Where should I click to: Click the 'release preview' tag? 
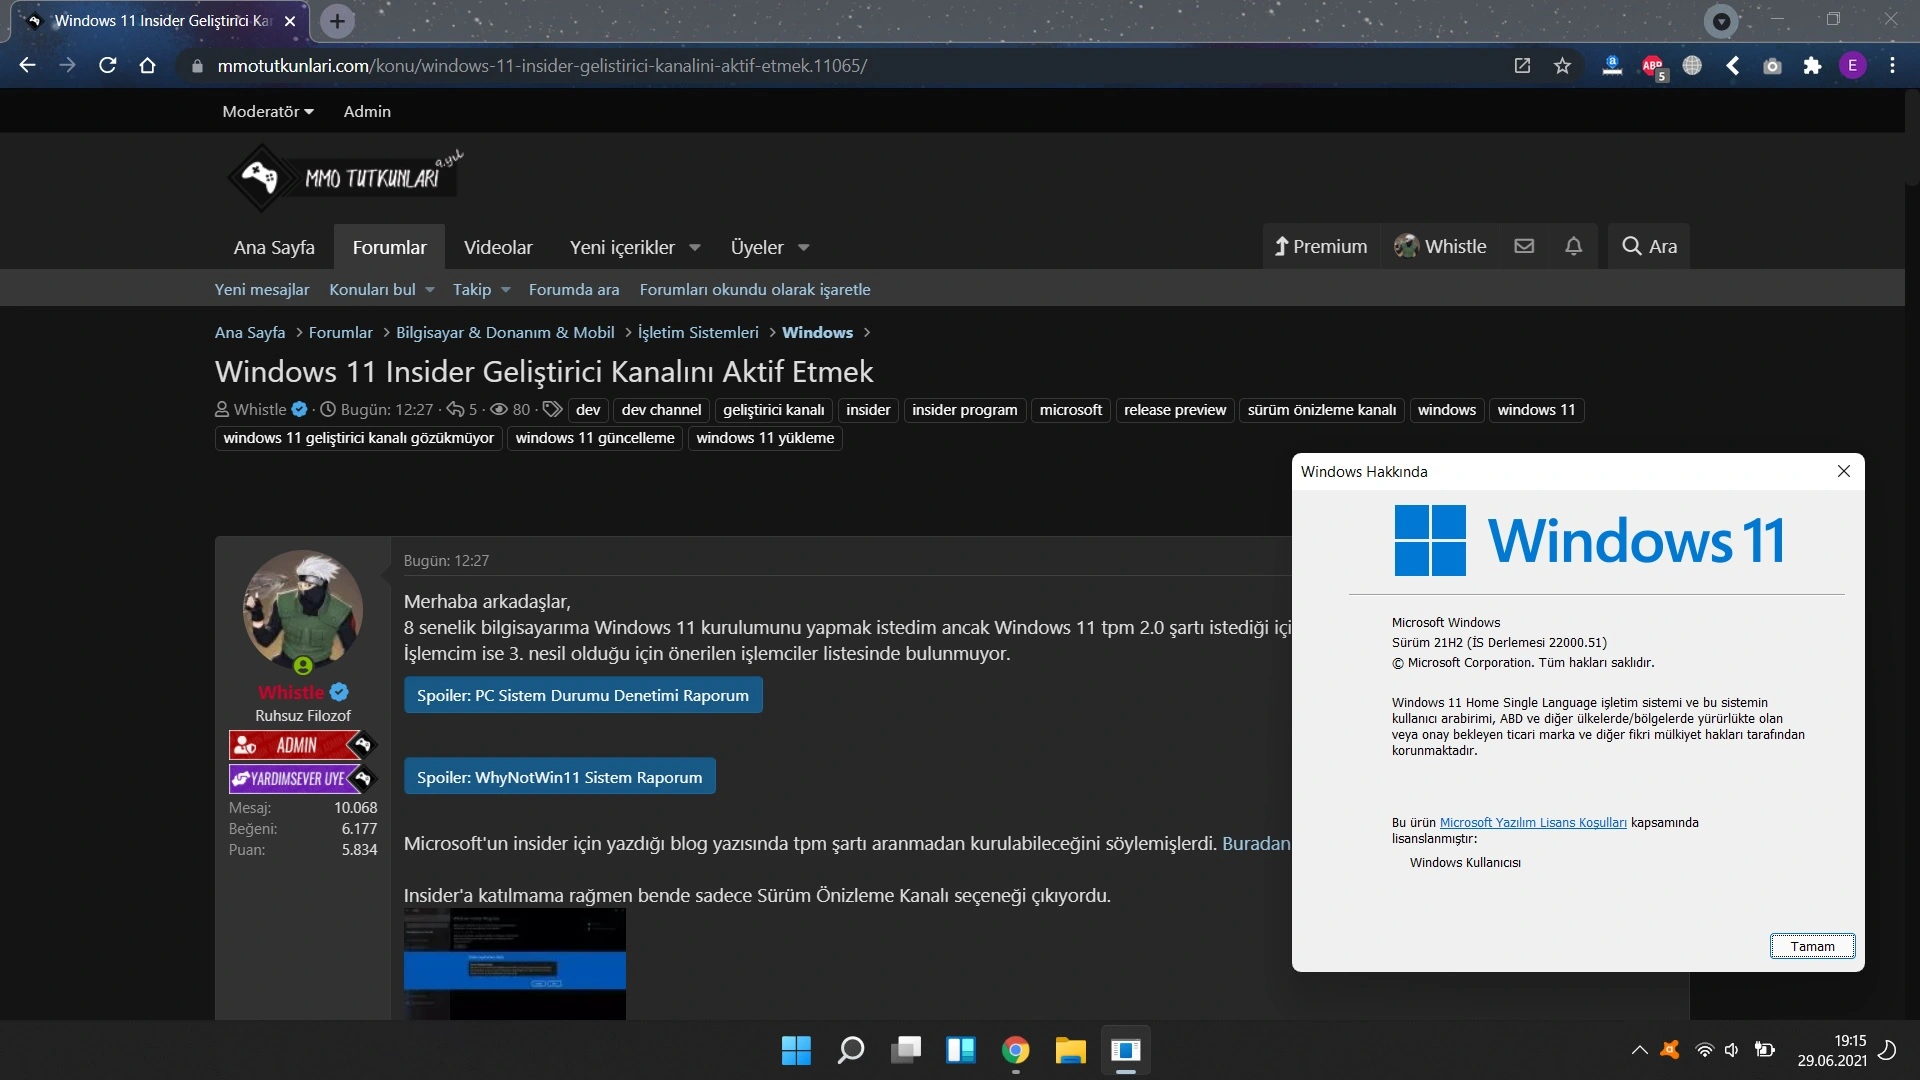tap(1175, 410)
